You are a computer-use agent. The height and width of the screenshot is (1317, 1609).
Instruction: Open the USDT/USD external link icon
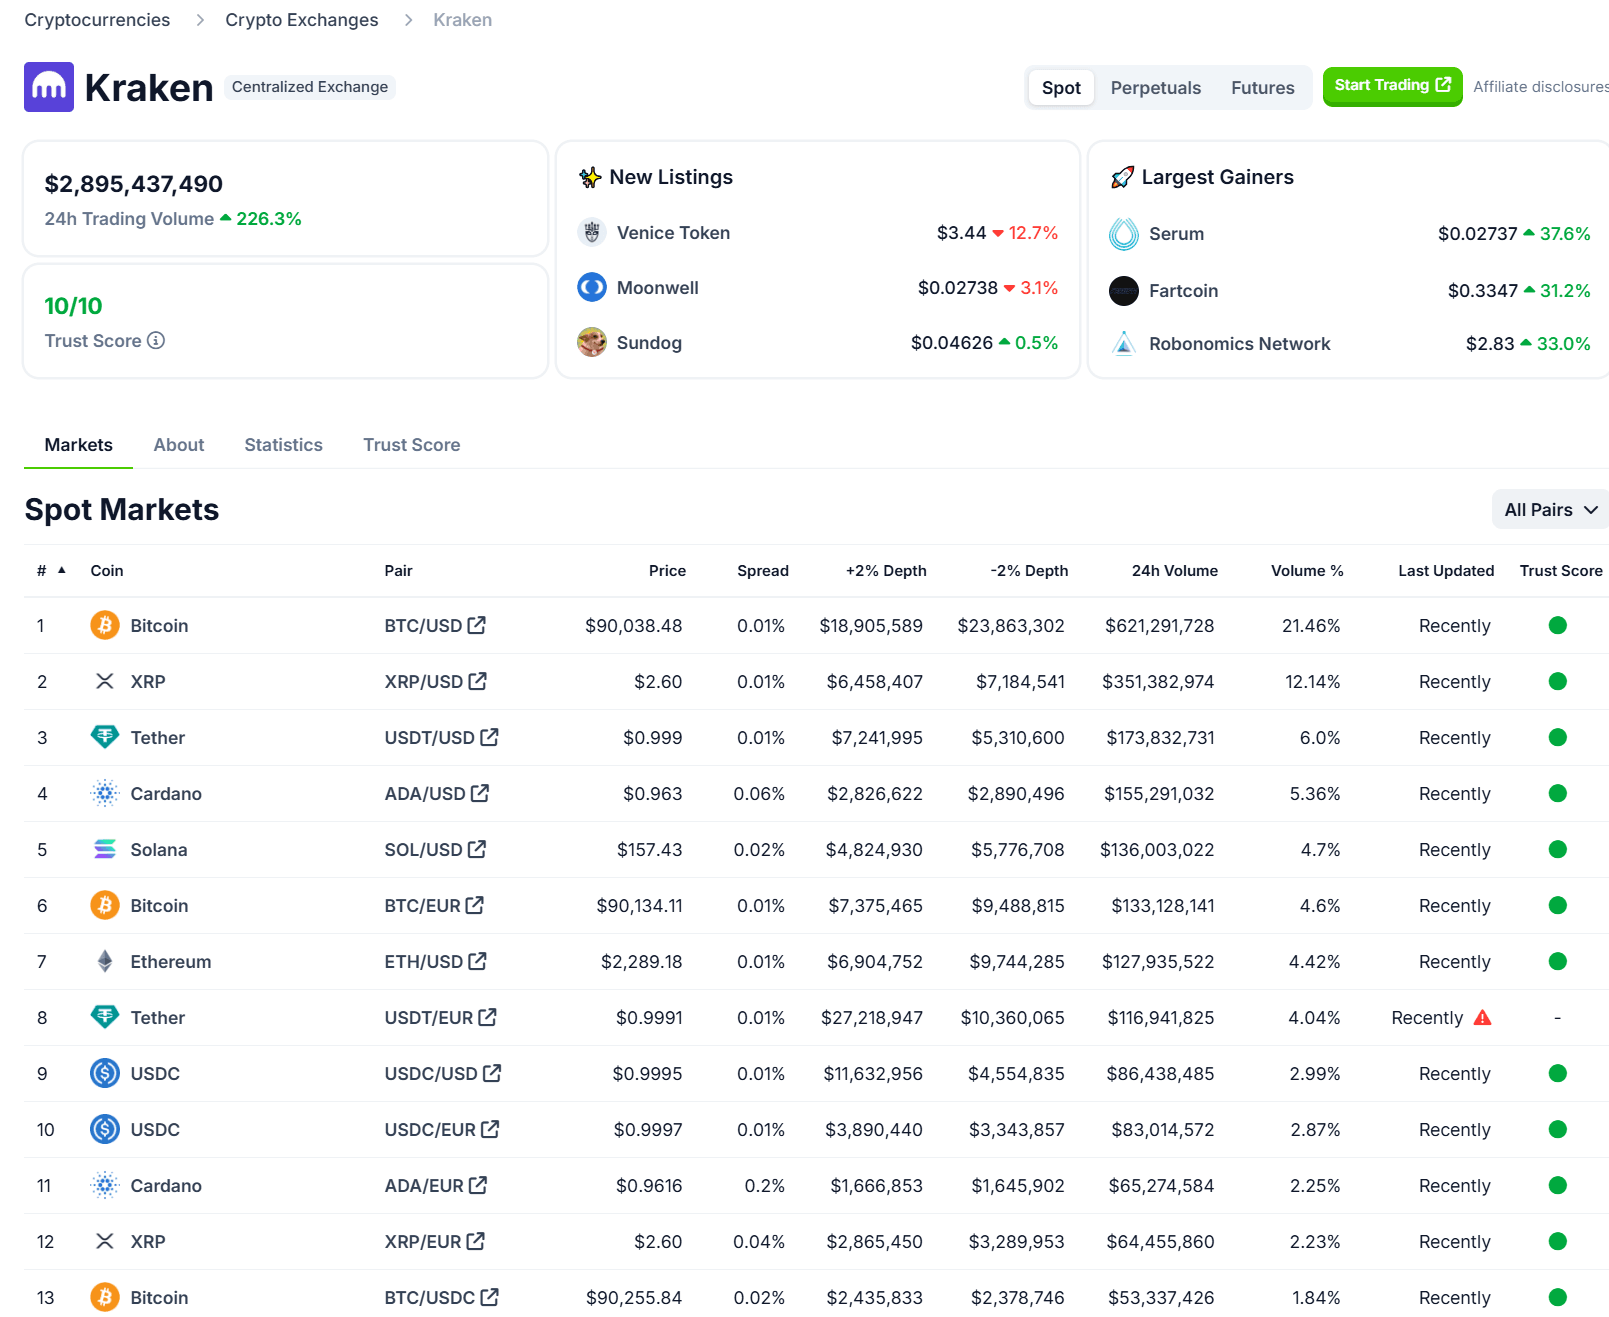[489, 737]
